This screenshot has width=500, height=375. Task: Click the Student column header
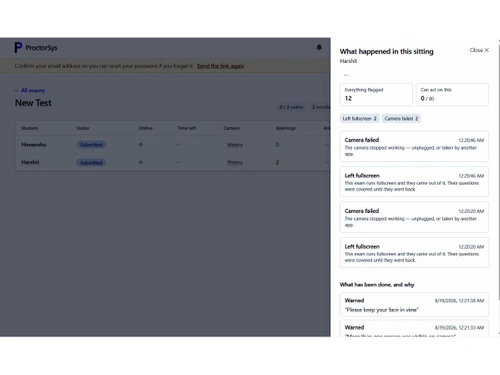(30, 128)
